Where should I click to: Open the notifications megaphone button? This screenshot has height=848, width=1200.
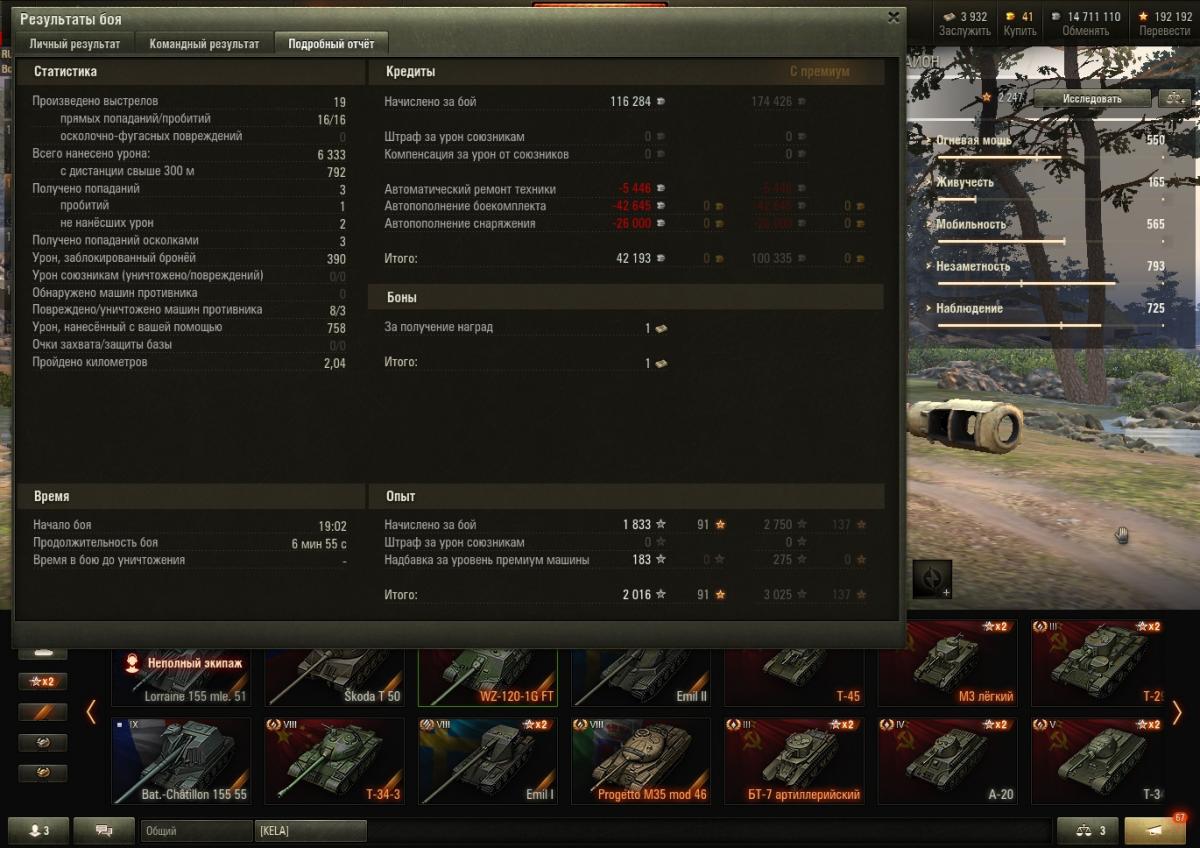point(1155,829)
